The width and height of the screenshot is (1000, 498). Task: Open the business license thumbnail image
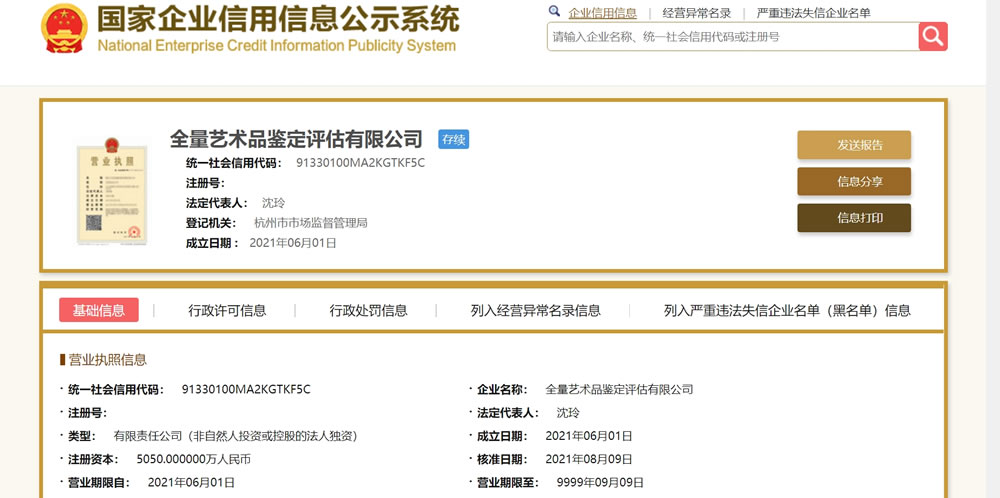tap(112, 190)
